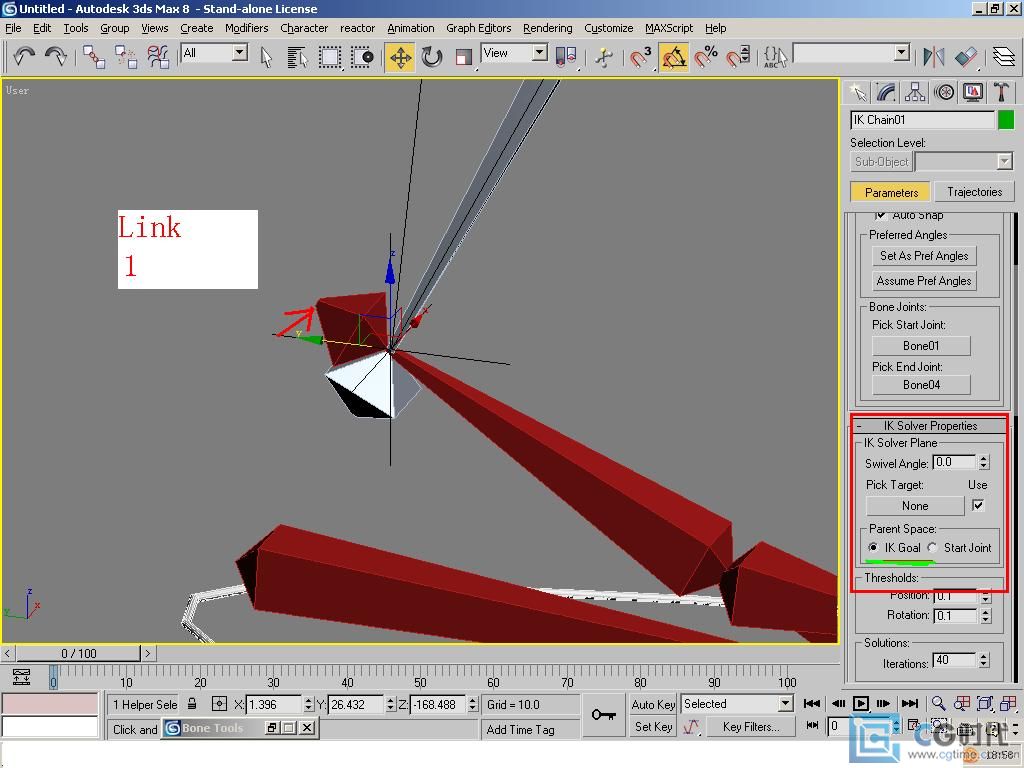Toggle Select and Manipulate tool
The height and width of the screenshot is (768, 1024).
[x=604, y=57]
